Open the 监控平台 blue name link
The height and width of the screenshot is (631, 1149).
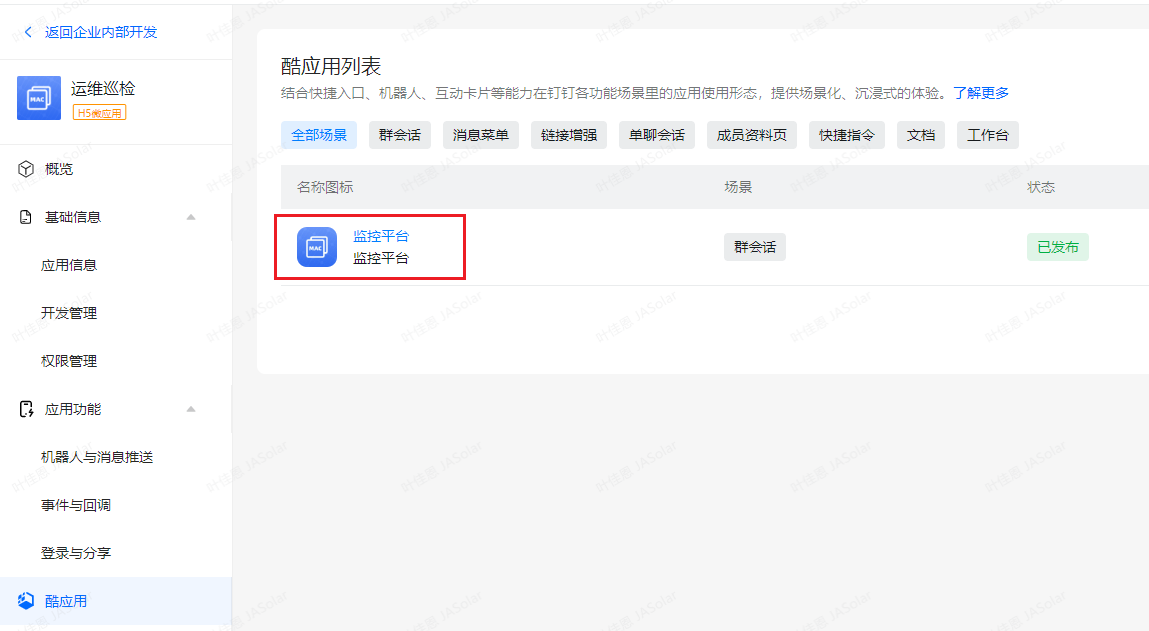381,237
